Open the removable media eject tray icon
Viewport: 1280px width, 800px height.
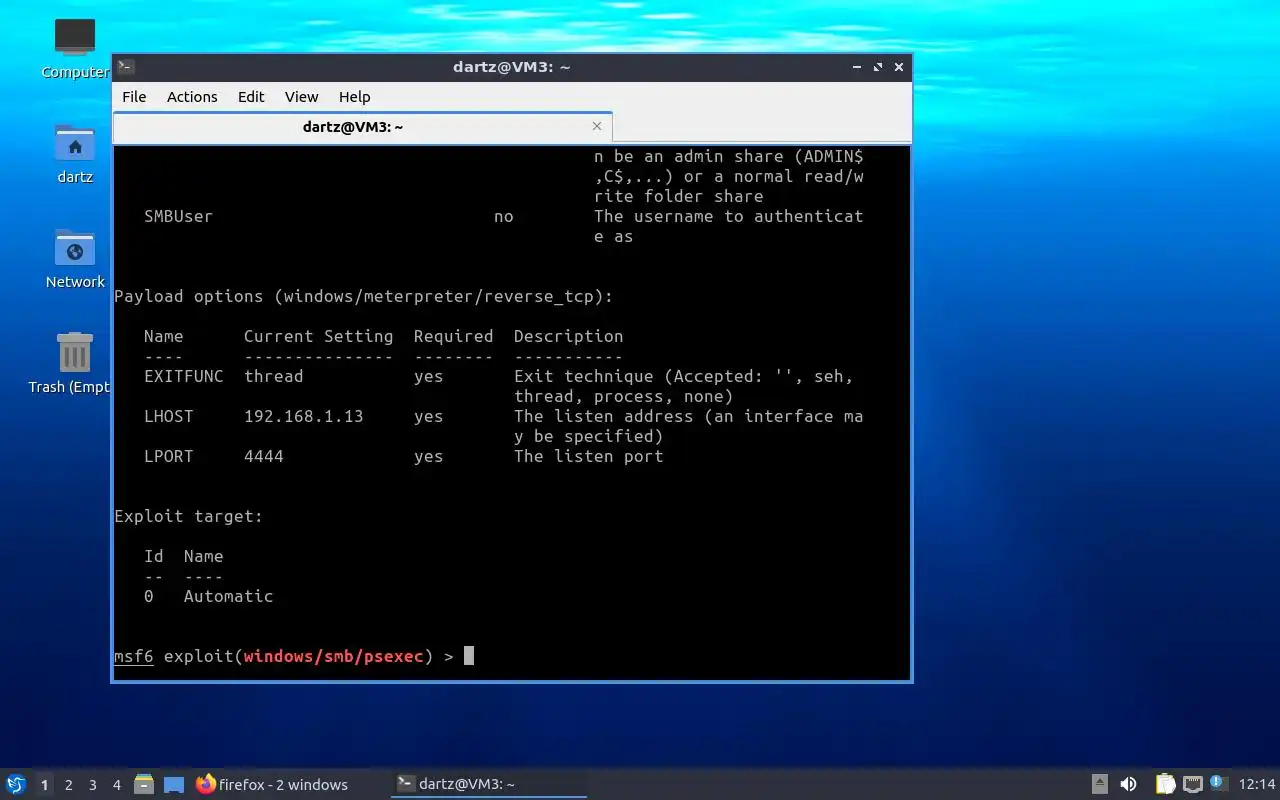[x=1099, y=784]
